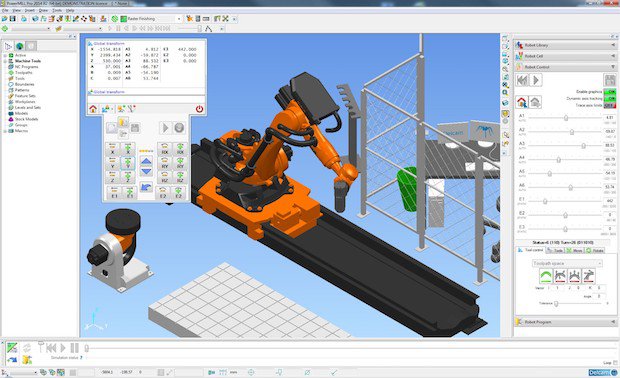620x378 pixels.
Task: Click the skip-to-start button in Robot Control
Action: point(522,80)
